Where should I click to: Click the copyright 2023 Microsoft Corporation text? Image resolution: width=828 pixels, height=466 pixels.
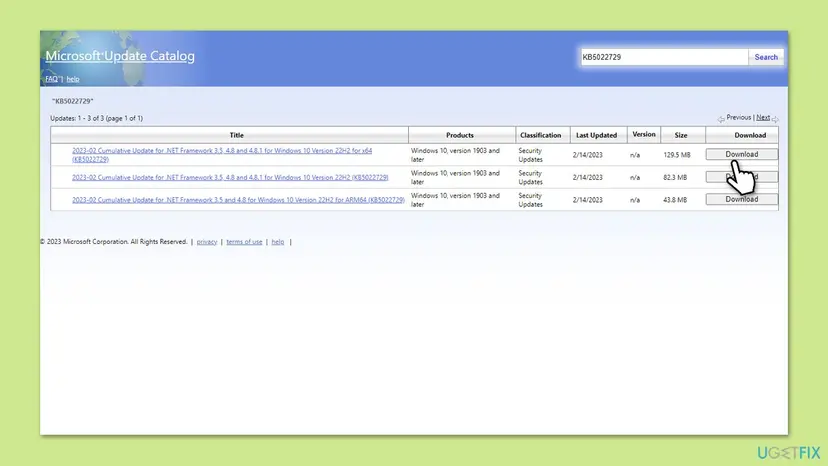click(114, 242)
